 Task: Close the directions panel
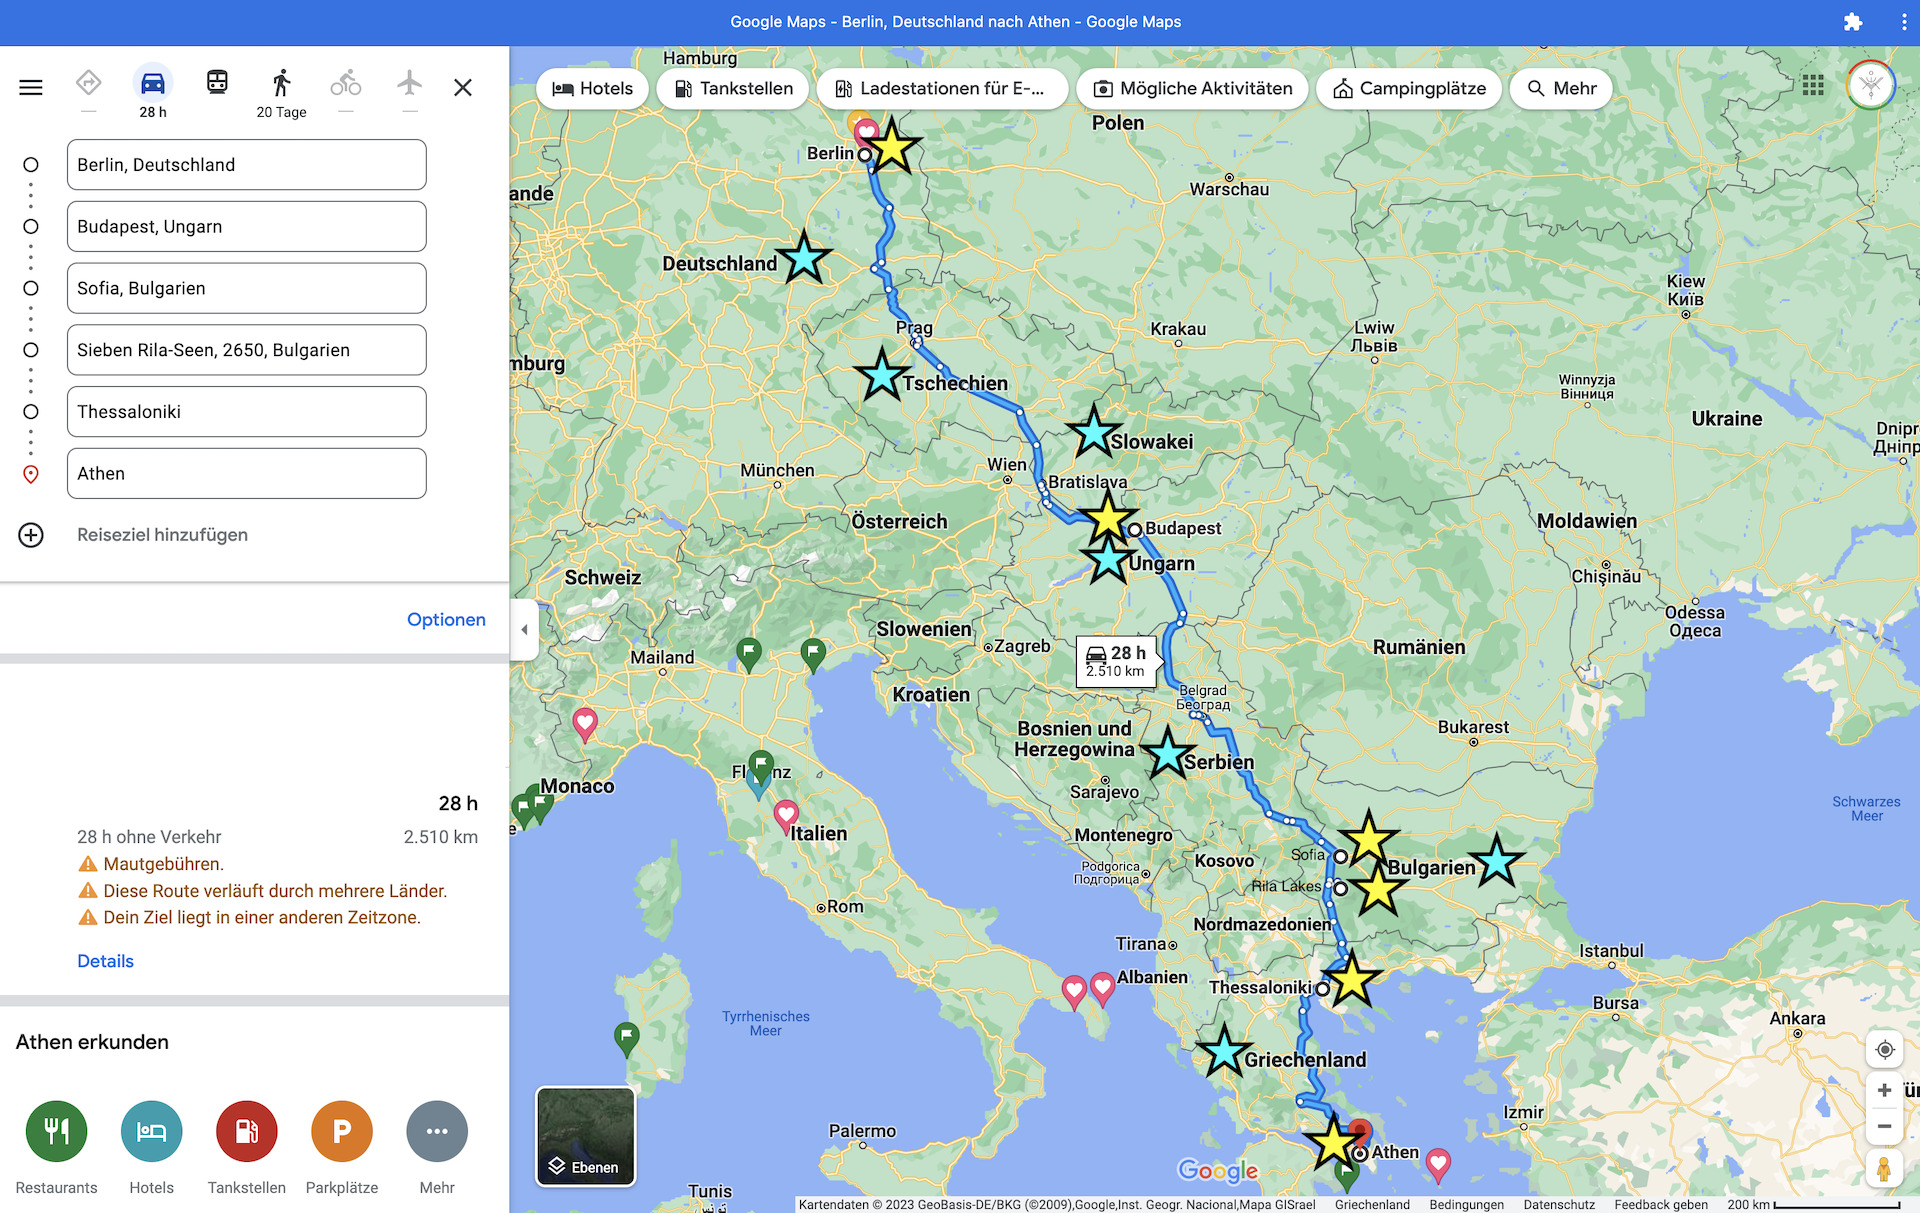463,87
